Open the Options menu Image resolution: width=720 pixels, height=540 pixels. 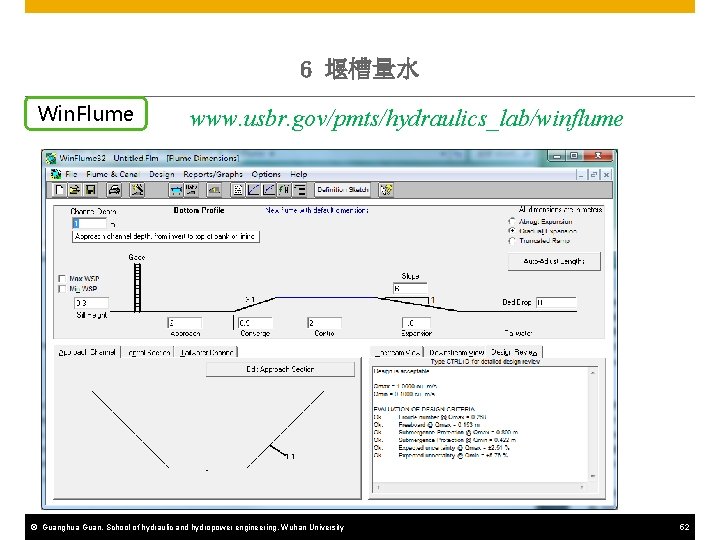(266, 174)
